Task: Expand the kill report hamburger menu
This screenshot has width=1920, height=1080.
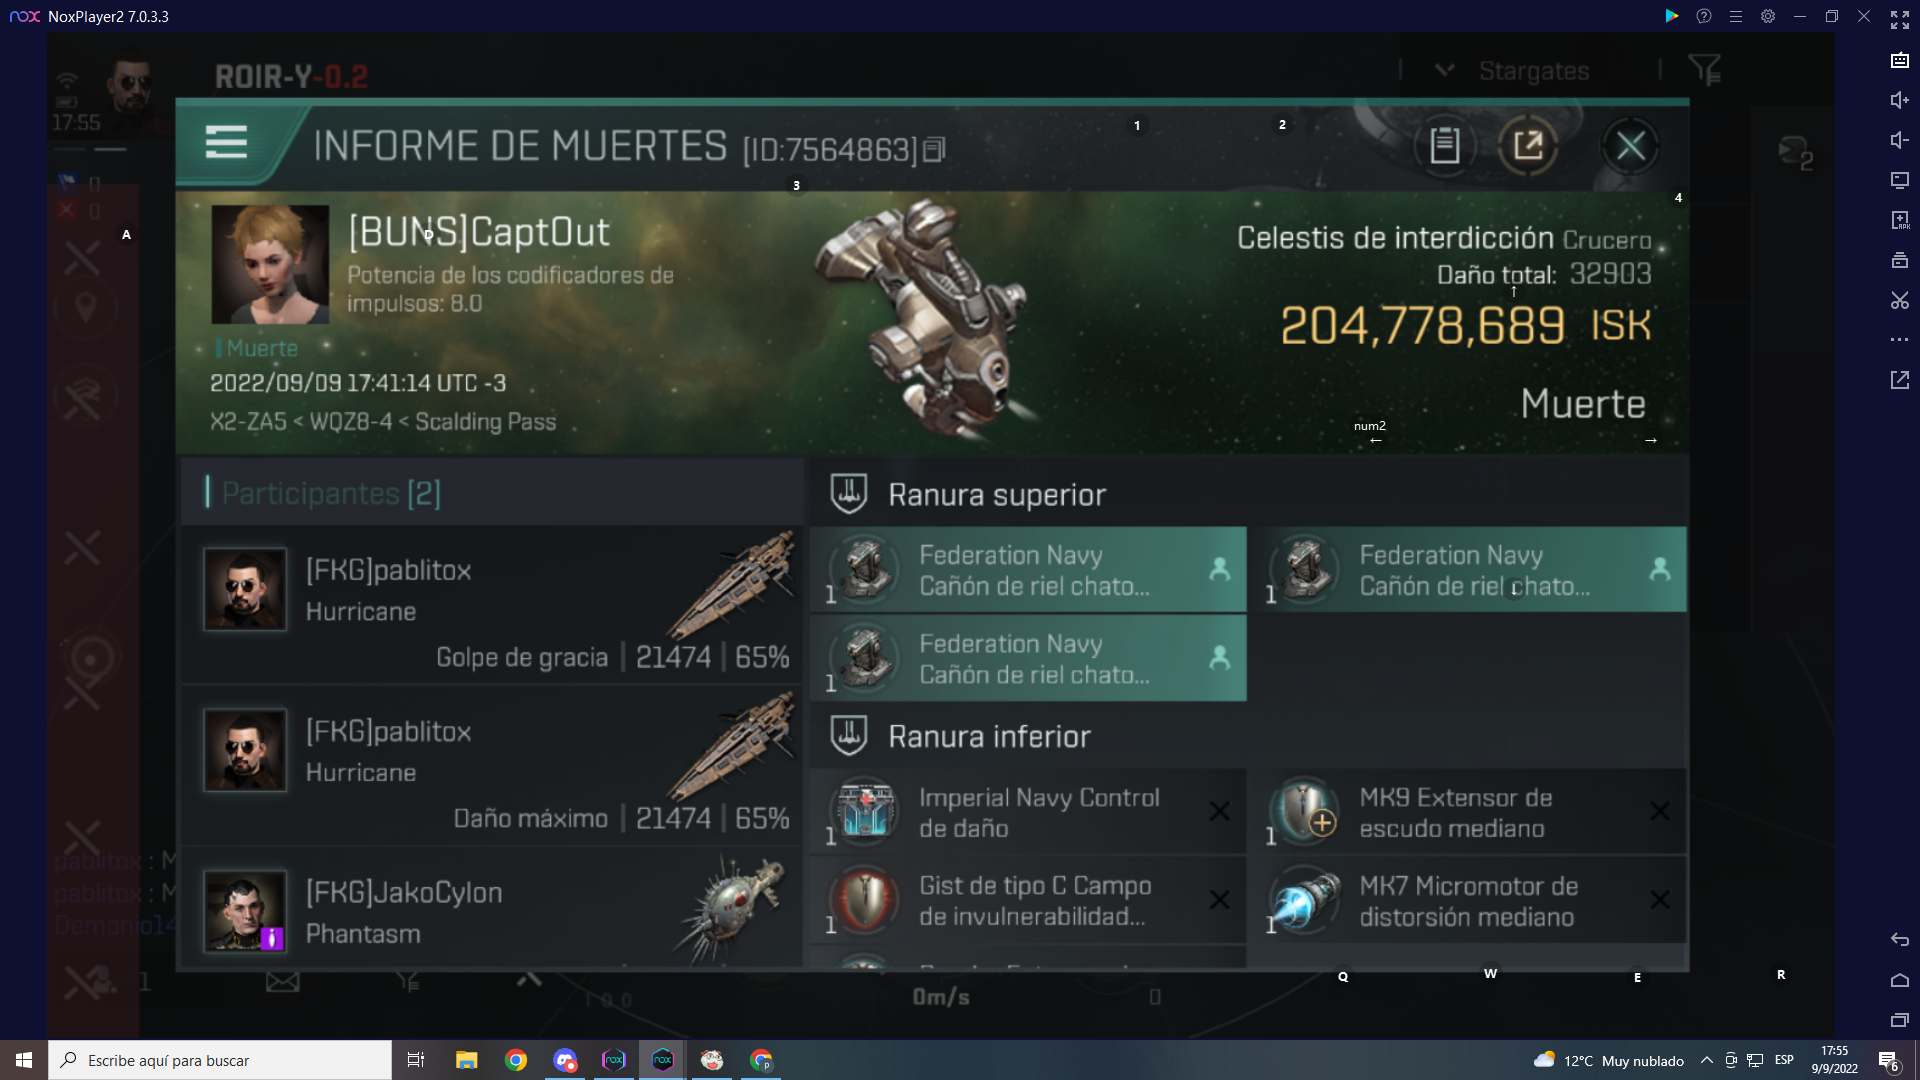Action: pyautogui.click(x=225, y=145)
